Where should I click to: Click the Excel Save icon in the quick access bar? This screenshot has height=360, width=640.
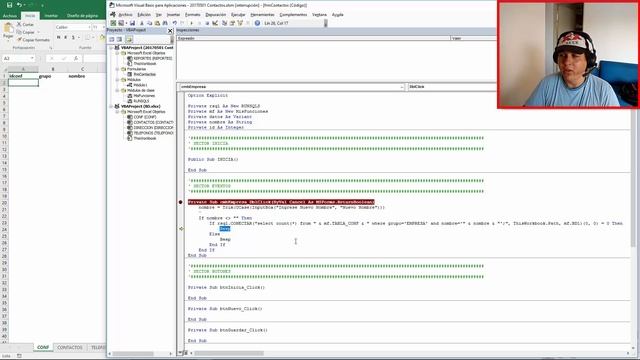pyautogui.click(x=9, y=5)
